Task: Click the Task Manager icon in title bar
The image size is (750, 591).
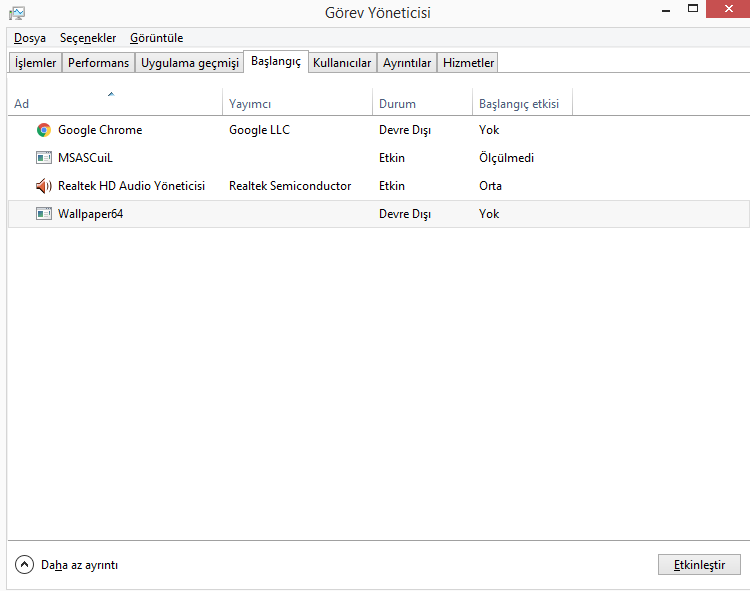Action: click(x=16, y=13)
